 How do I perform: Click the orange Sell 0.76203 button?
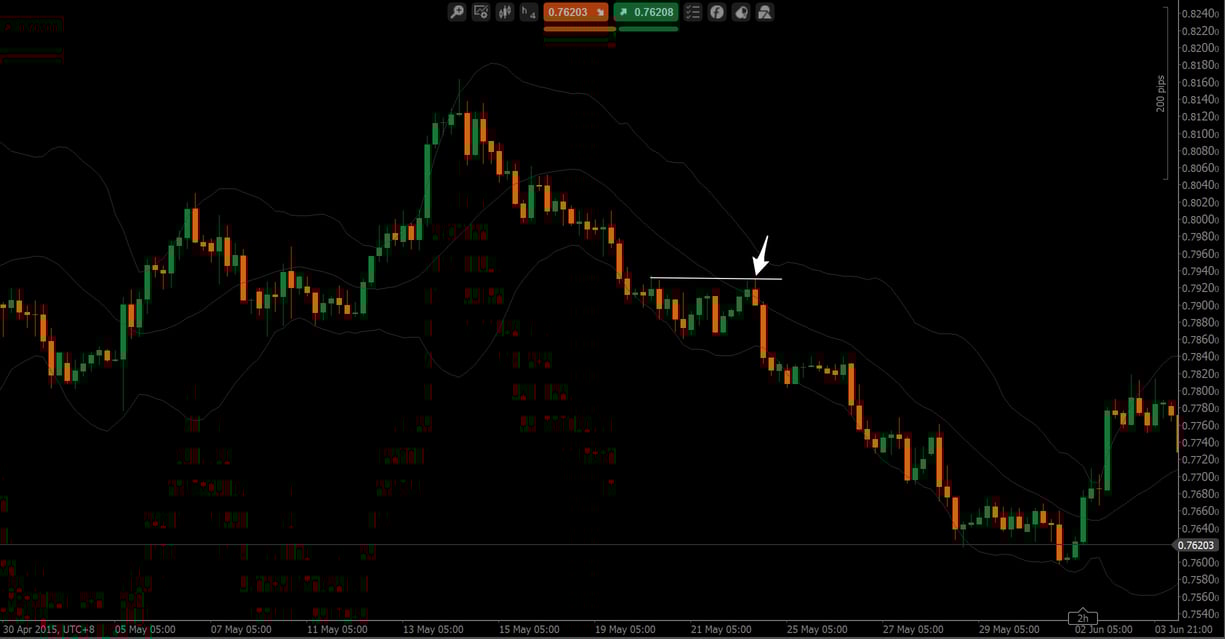(576, 12)
